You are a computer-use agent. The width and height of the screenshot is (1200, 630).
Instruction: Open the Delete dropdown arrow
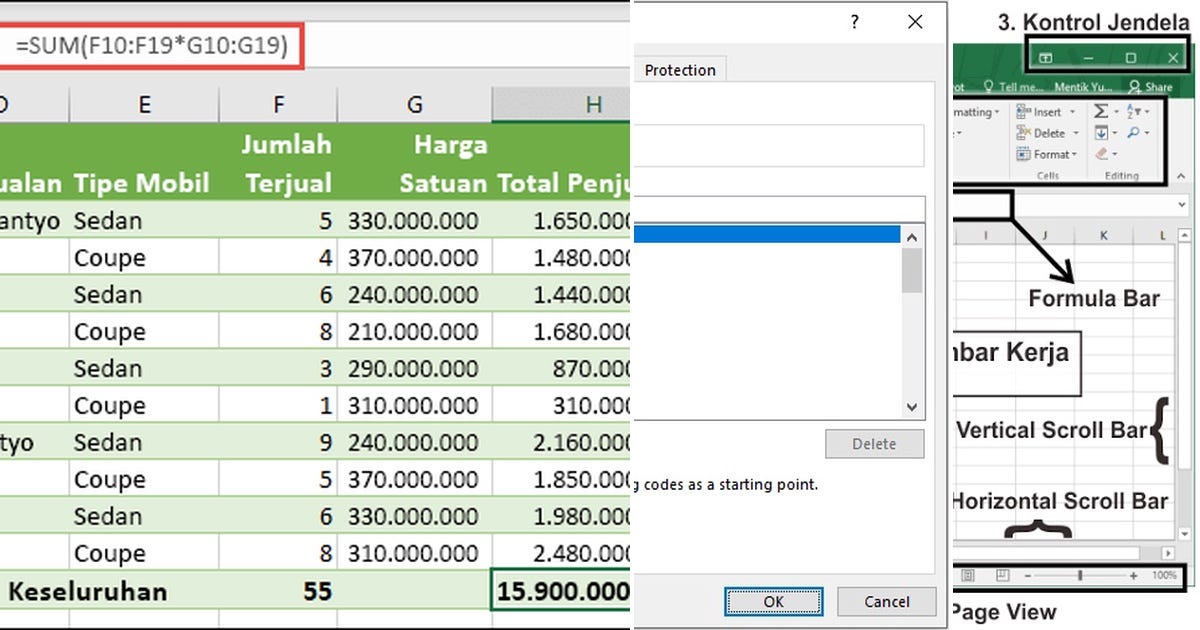(x=1076, y=133)
